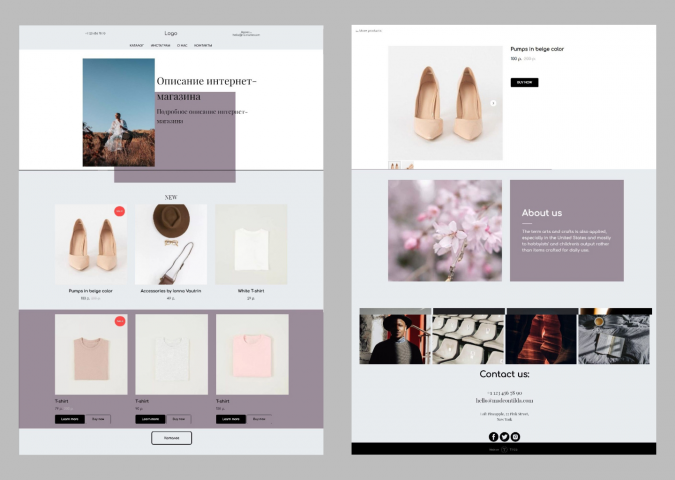Open the Instagram icon in the footer
Screen dimensions: 675x480
pyautogui.click(x=515, y=437)
